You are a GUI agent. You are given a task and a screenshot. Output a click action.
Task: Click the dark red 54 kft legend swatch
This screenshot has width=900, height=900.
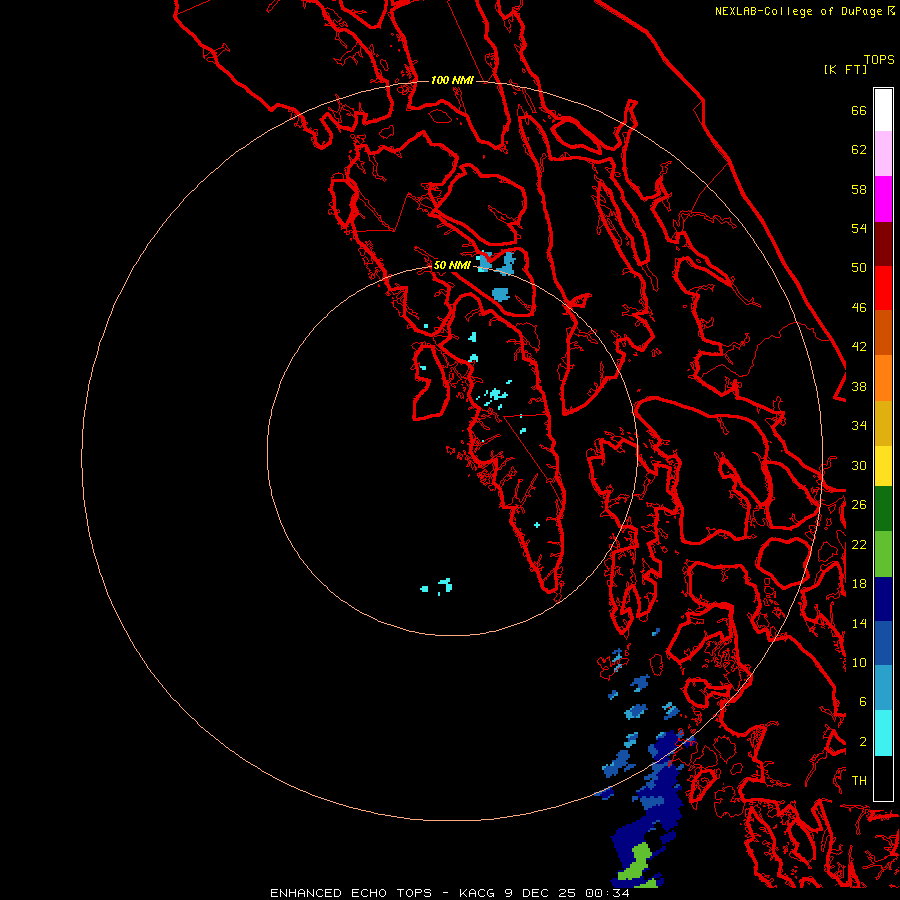(883, 244)
